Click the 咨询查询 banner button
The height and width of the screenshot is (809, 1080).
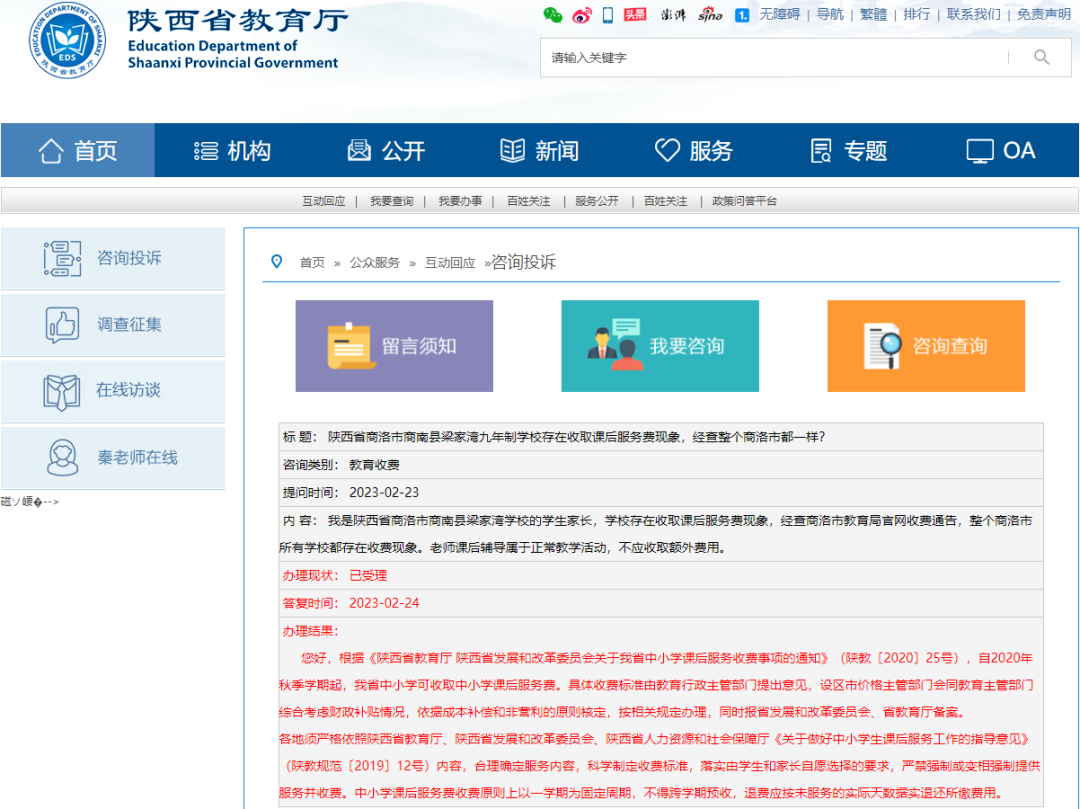click(926, 345)
